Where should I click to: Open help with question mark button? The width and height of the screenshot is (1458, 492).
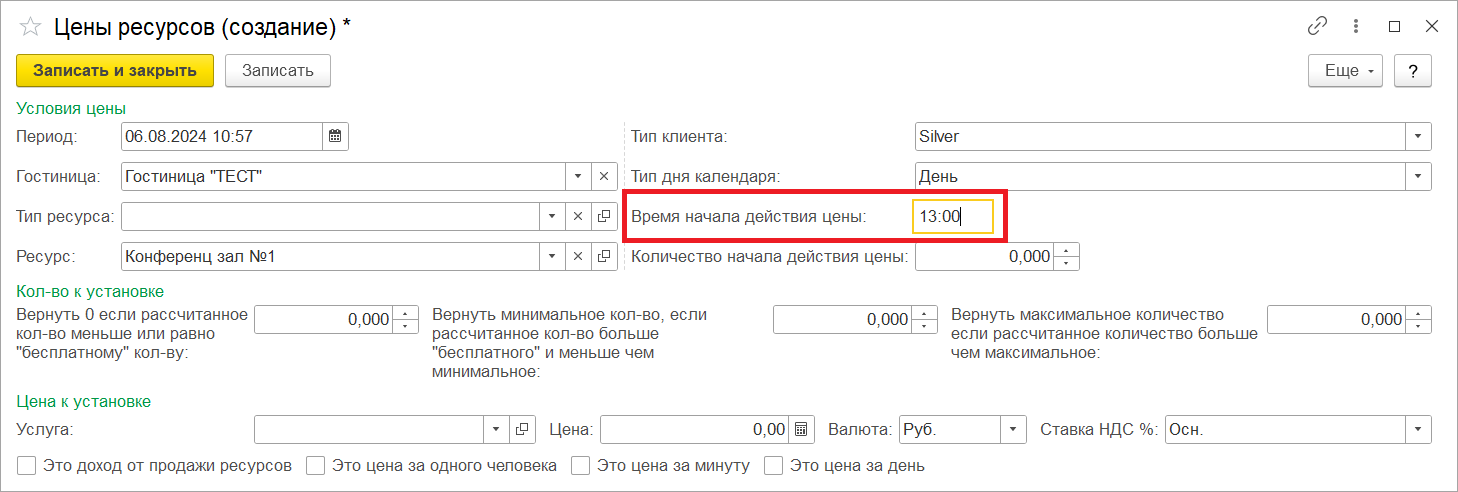tap(1413, 70)
